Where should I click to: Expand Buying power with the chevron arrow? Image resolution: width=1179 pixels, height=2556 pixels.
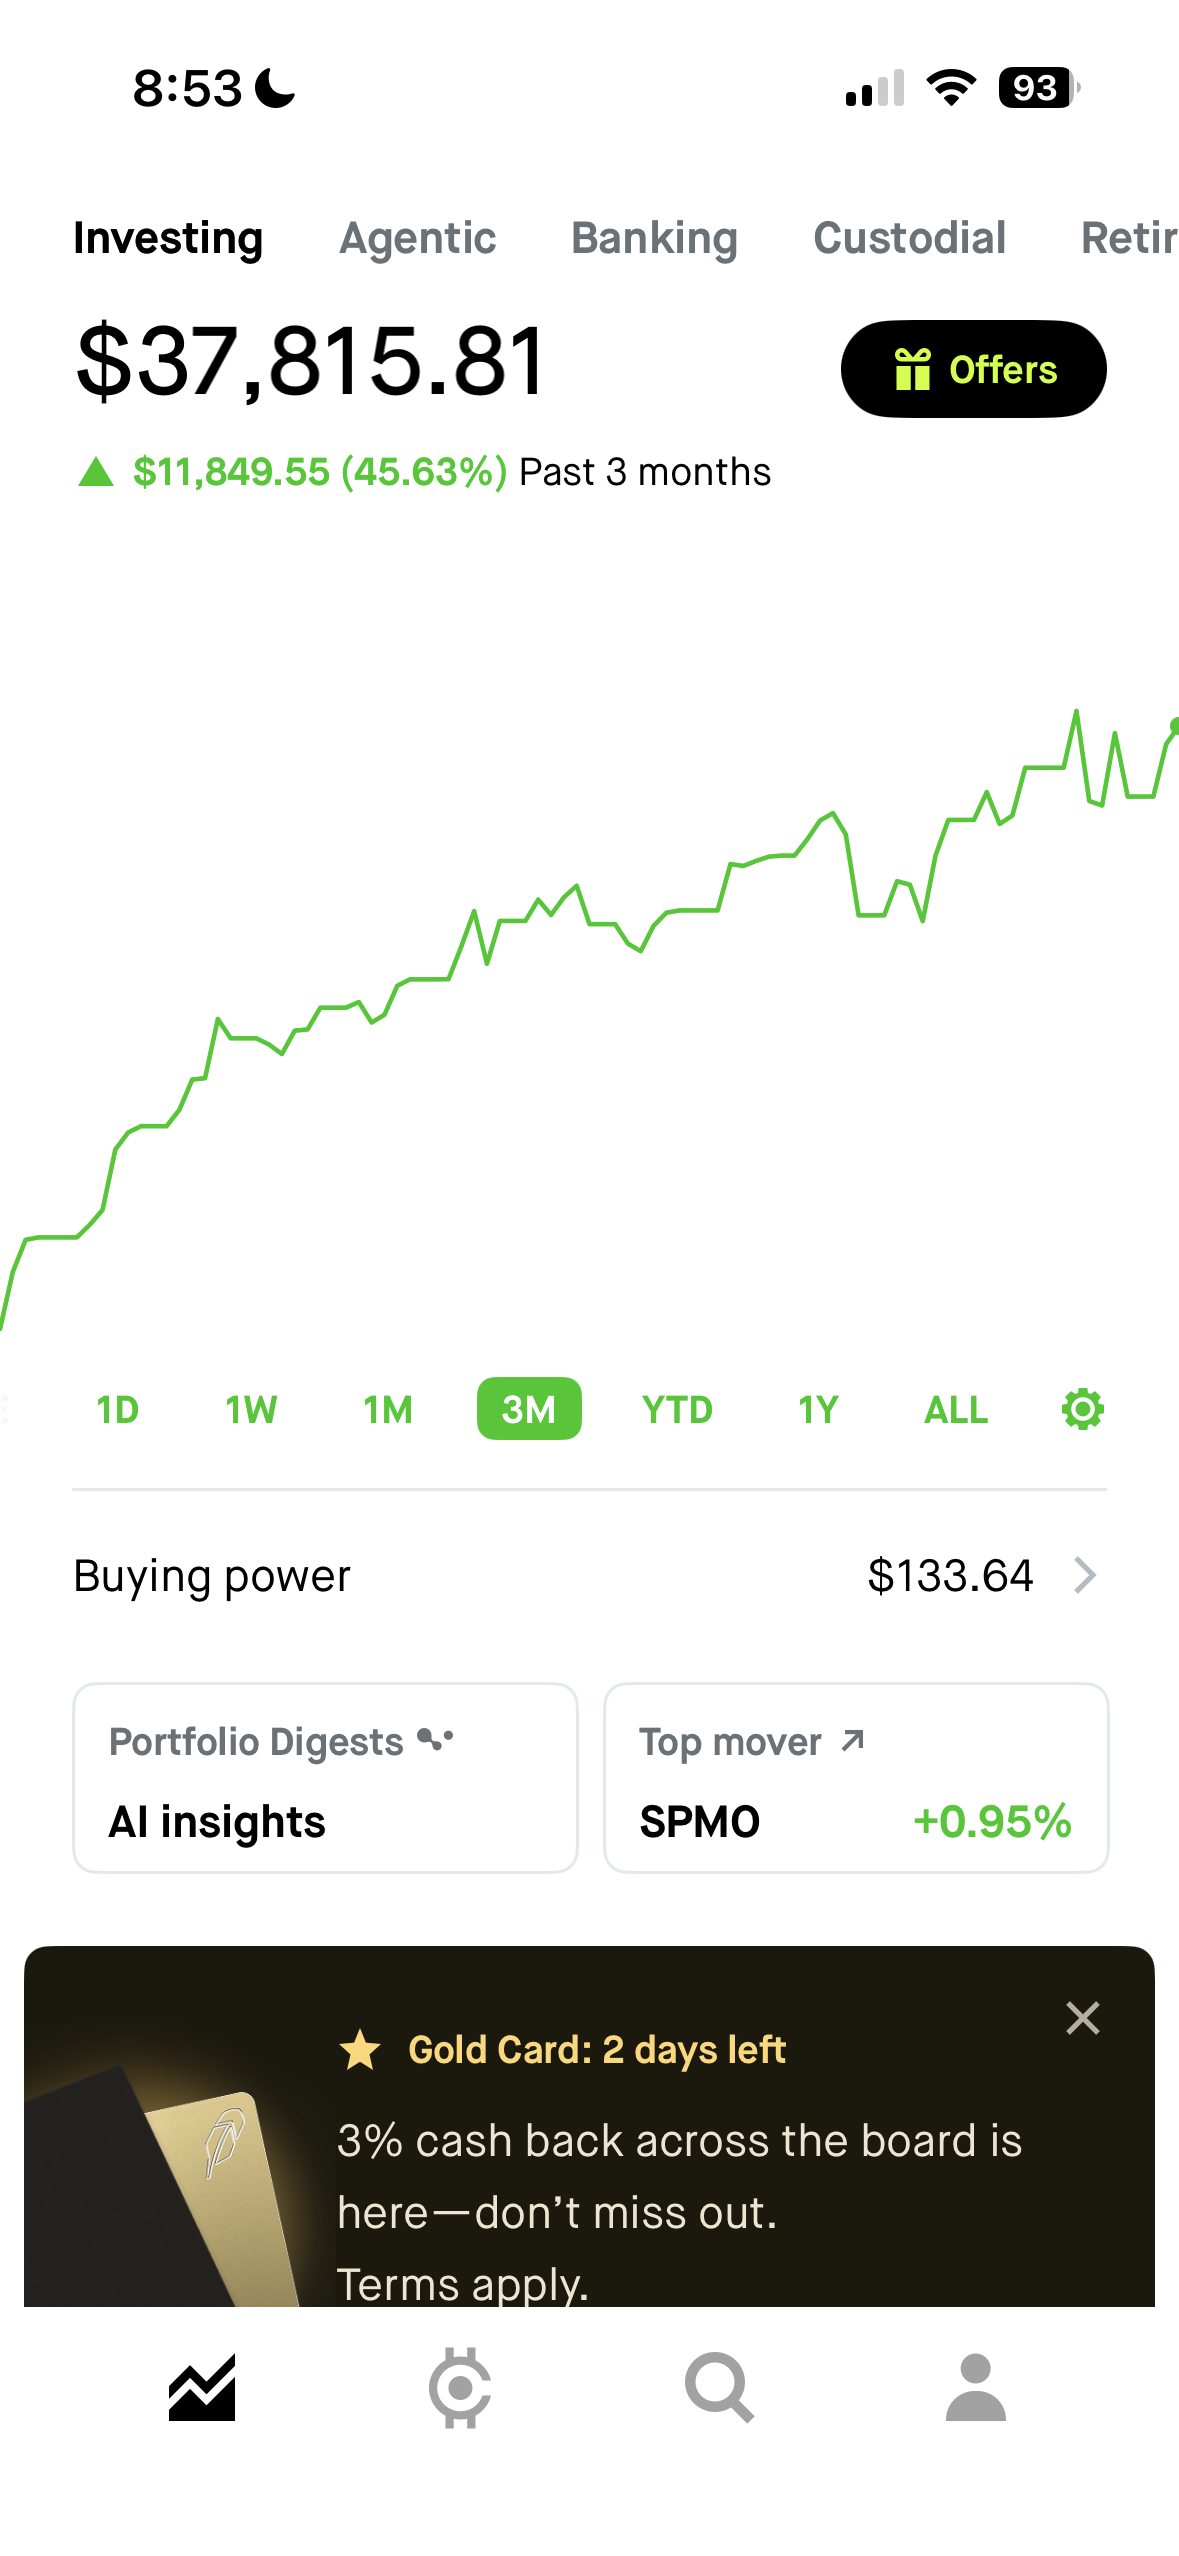(1085, 1575)
